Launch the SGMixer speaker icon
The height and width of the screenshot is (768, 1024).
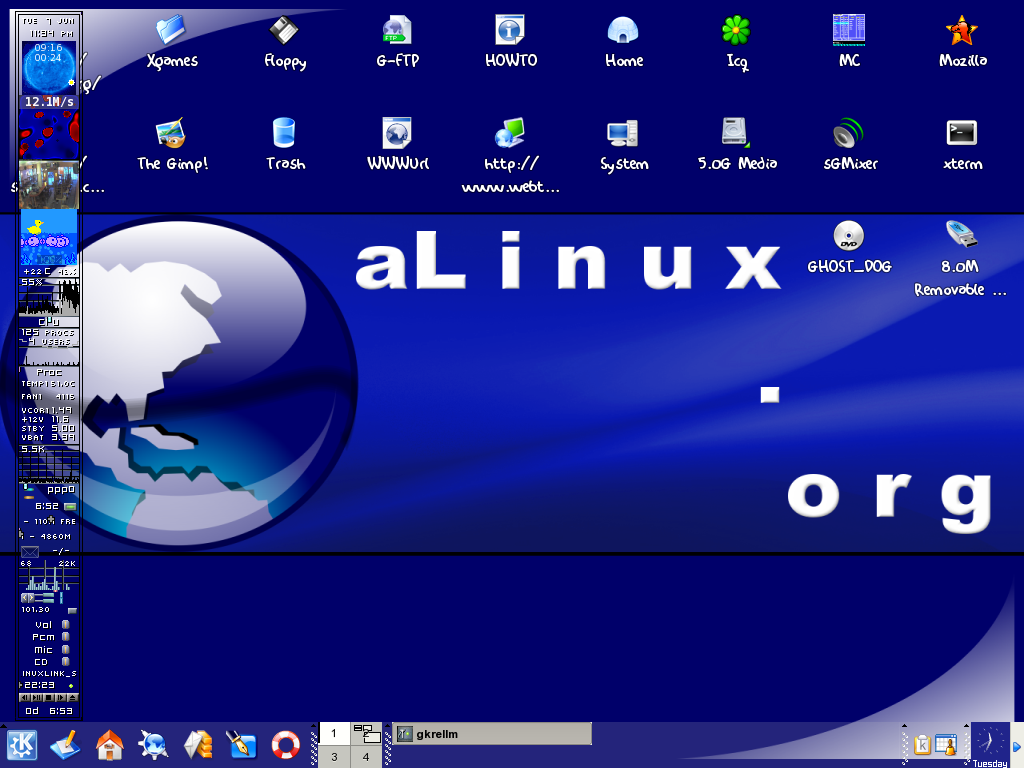point(849,133)
